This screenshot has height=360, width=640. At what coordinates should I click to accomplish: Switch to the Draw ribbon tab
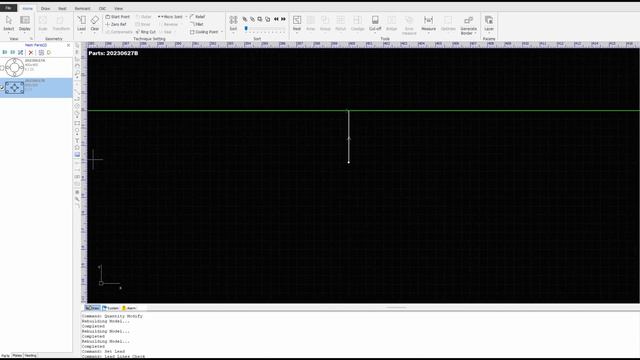click(x=45, y=9)
